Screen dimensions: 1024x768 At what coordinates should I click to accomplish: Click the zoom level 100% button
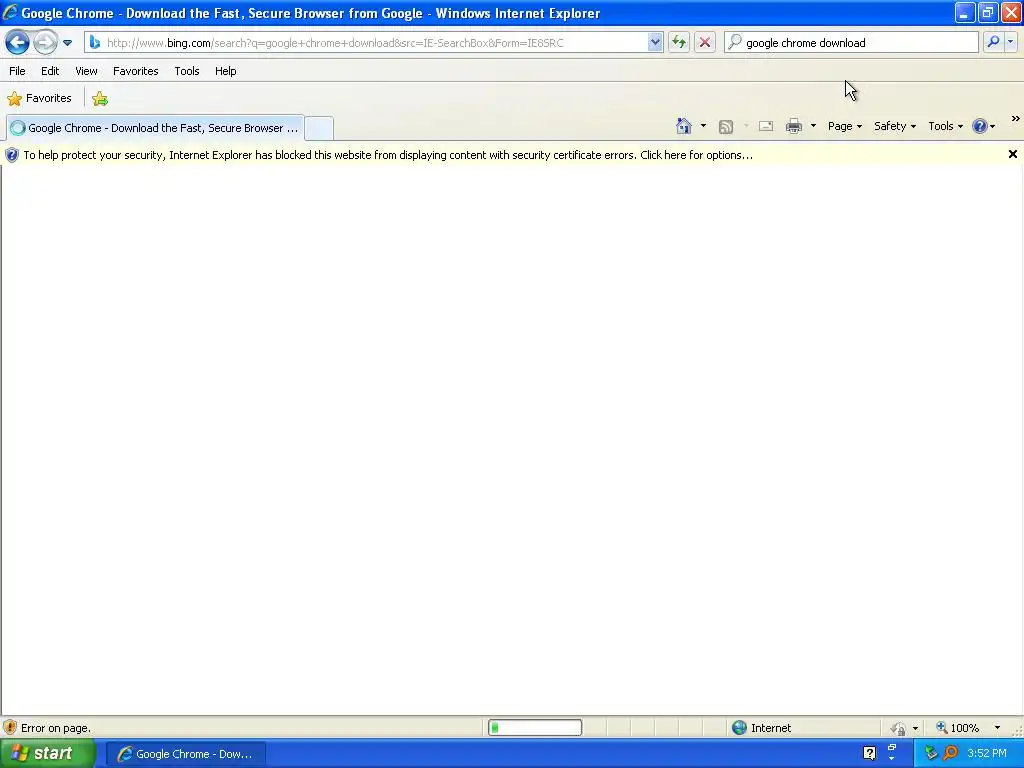pyautogui.click(x=957, y=728)
